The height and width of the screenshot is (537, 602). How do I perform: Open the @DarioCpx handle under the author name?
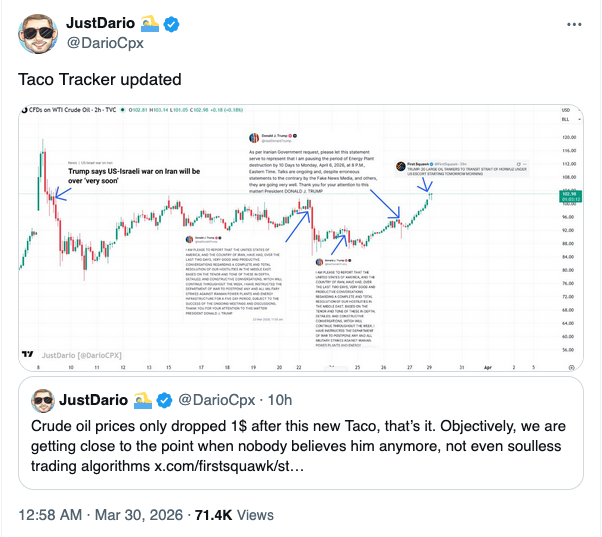click(x=107, y=43)
